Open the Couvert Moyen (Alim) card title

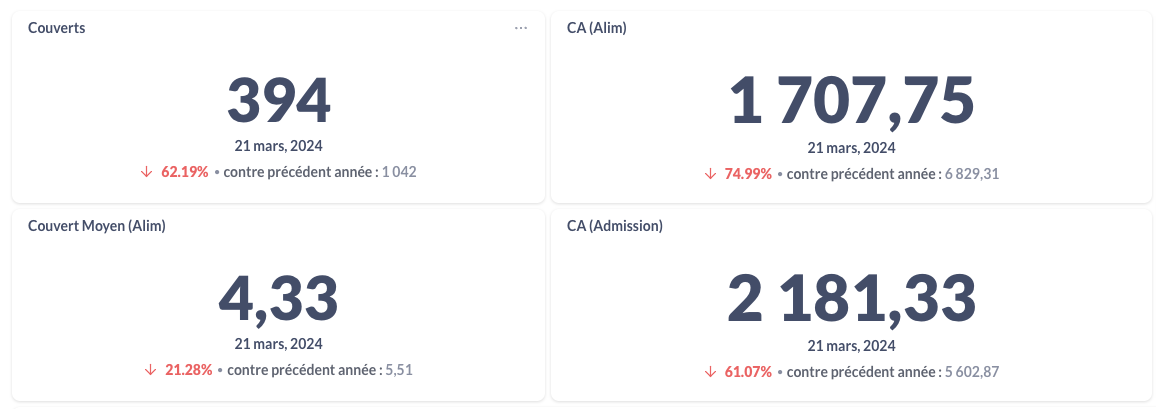point(96,226)
